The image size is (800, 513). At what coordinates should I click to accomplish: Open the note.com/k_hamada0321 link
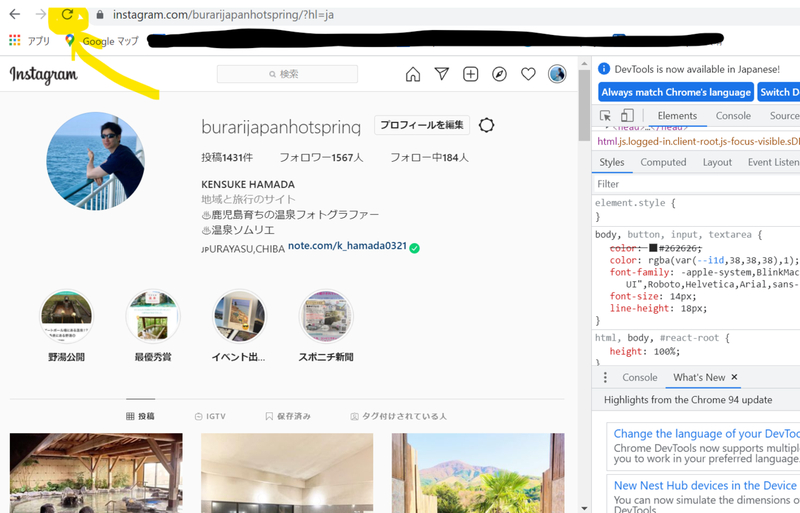[347, 246]
